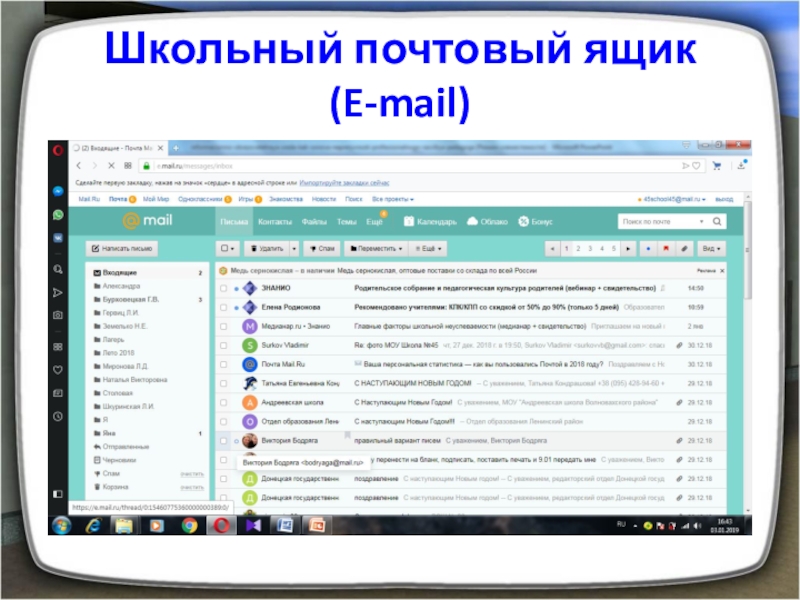The image size is (800, 600).
Task: Open Calendar in mail header
Action: (x=430, y=221)
